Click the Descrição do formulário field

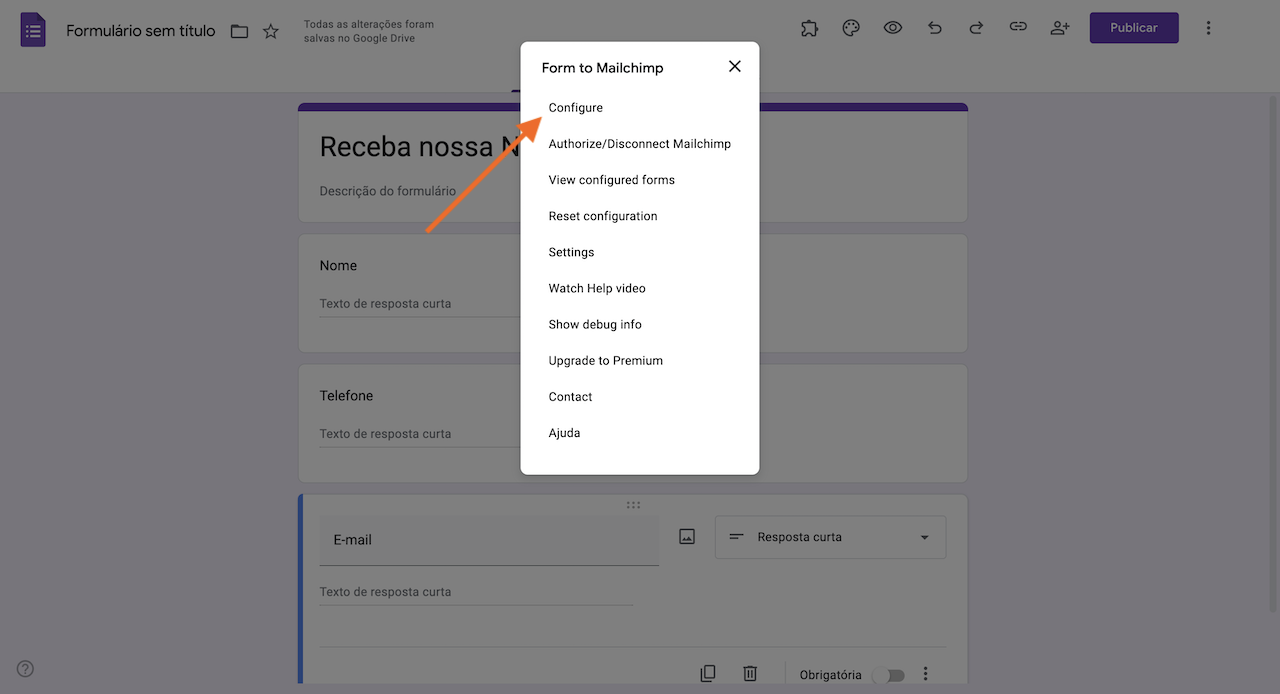(388, 191)
